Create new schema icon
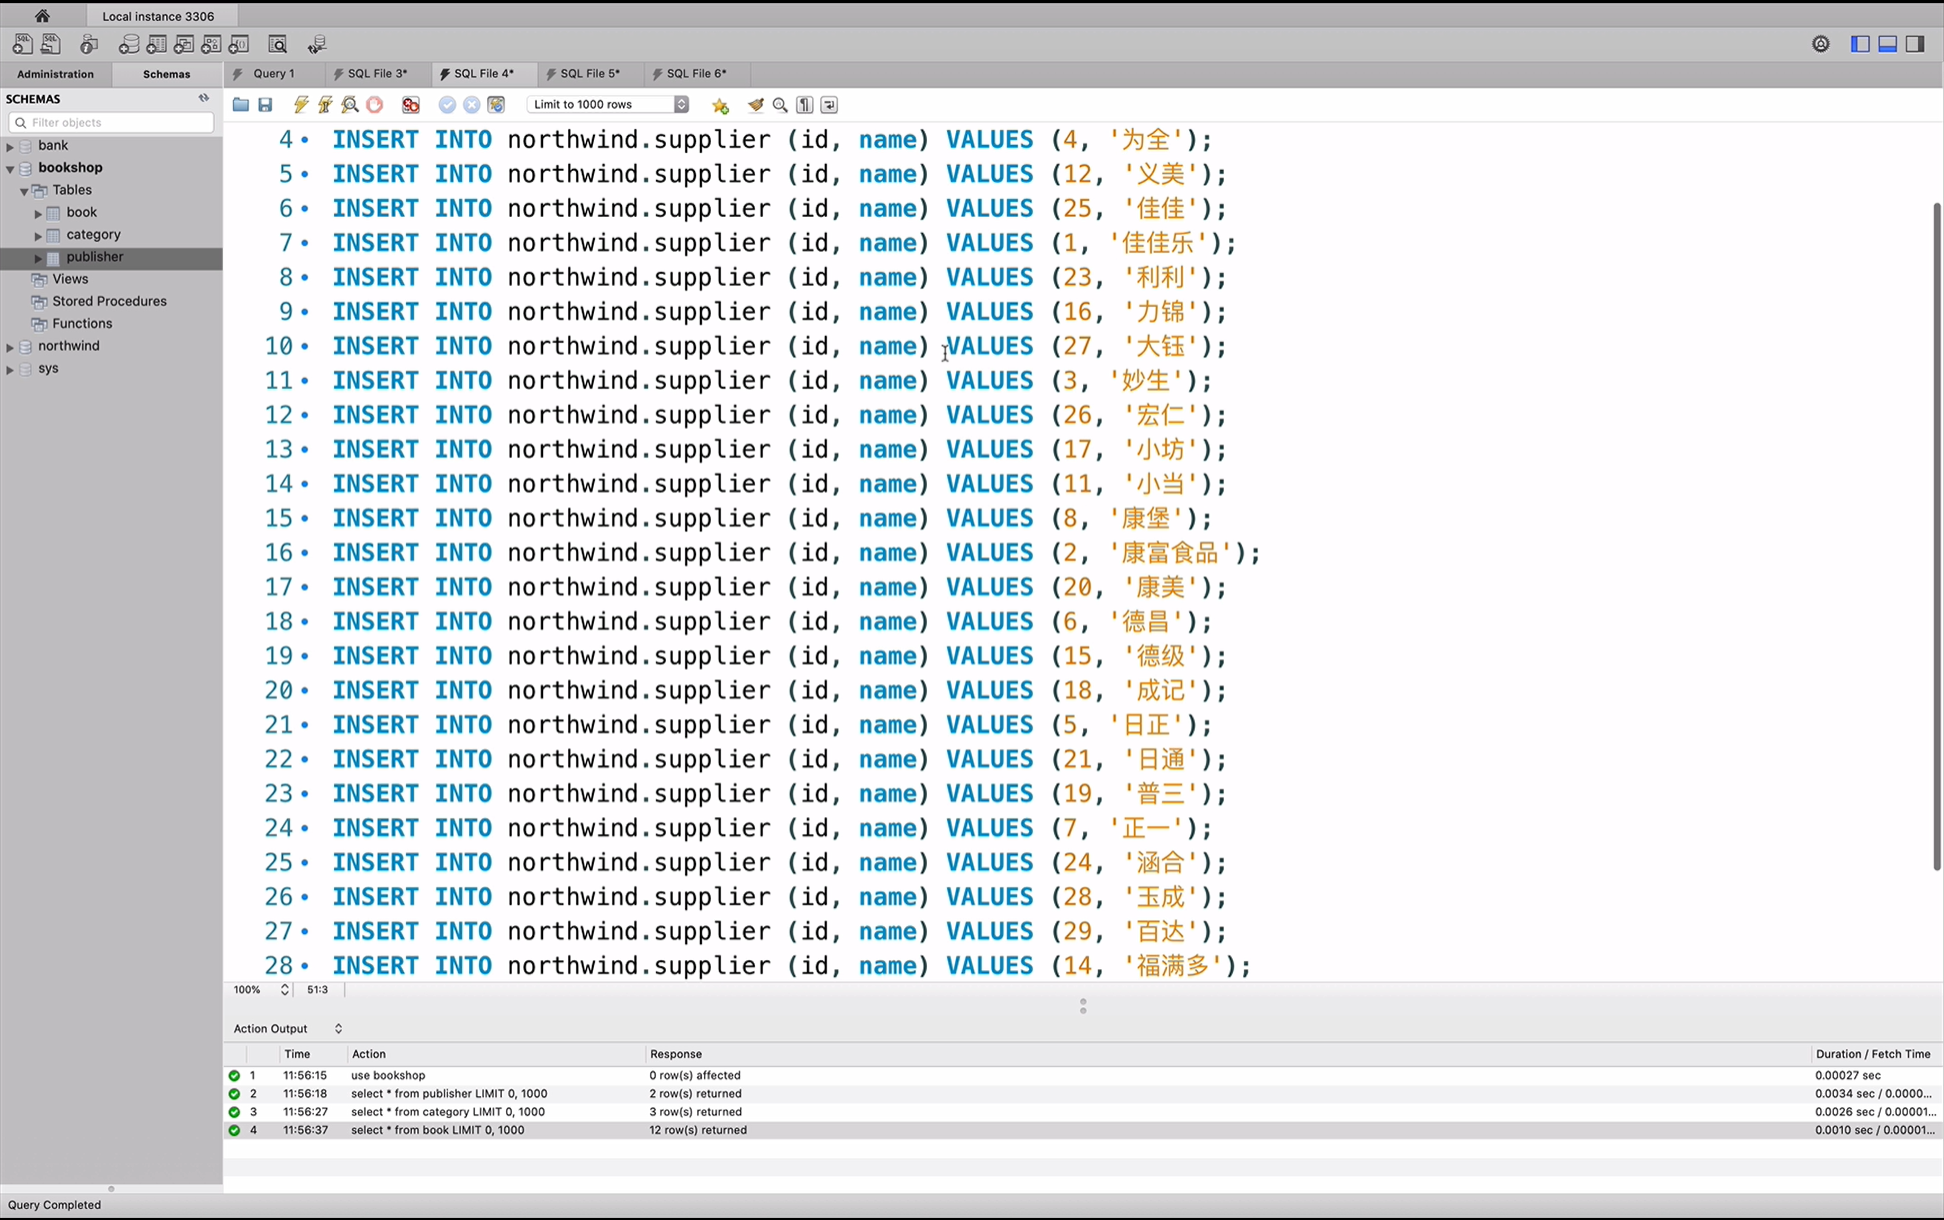1944x1220 pixels. [129, 44]
